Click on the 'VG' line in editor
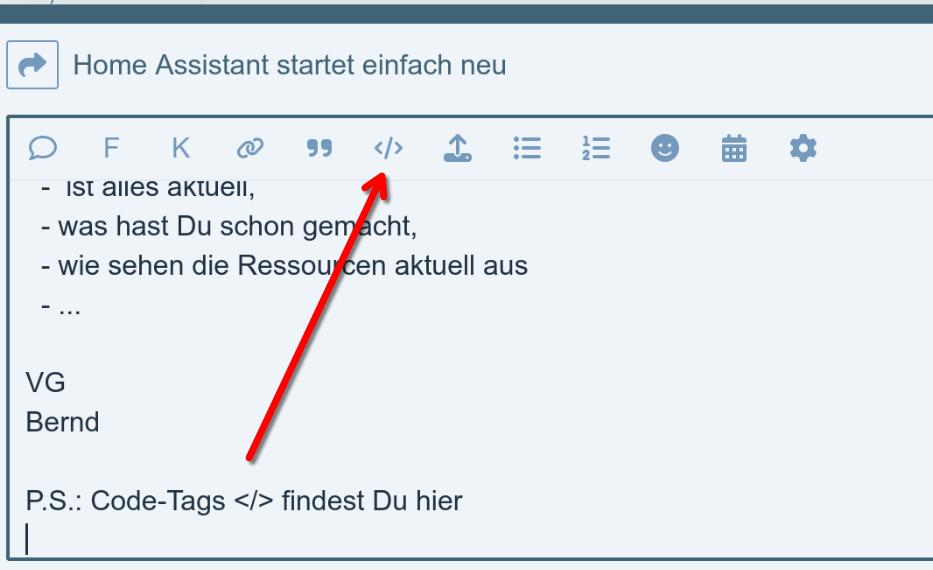 click(x=45, y=383)
